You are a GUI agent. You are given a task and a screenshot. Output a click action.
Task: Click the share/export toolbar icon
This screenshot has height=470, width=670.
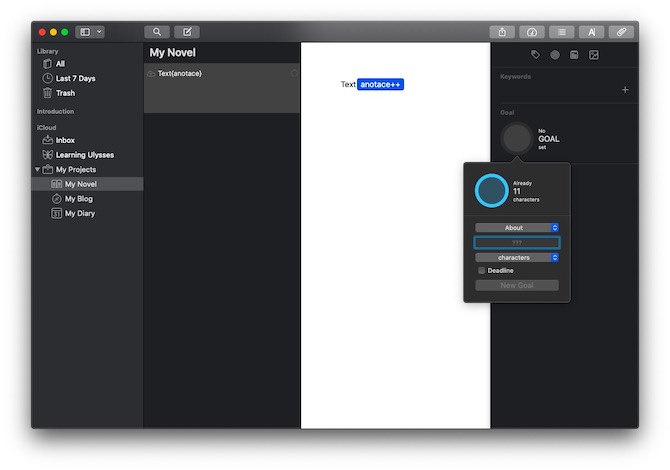[502, 32]
